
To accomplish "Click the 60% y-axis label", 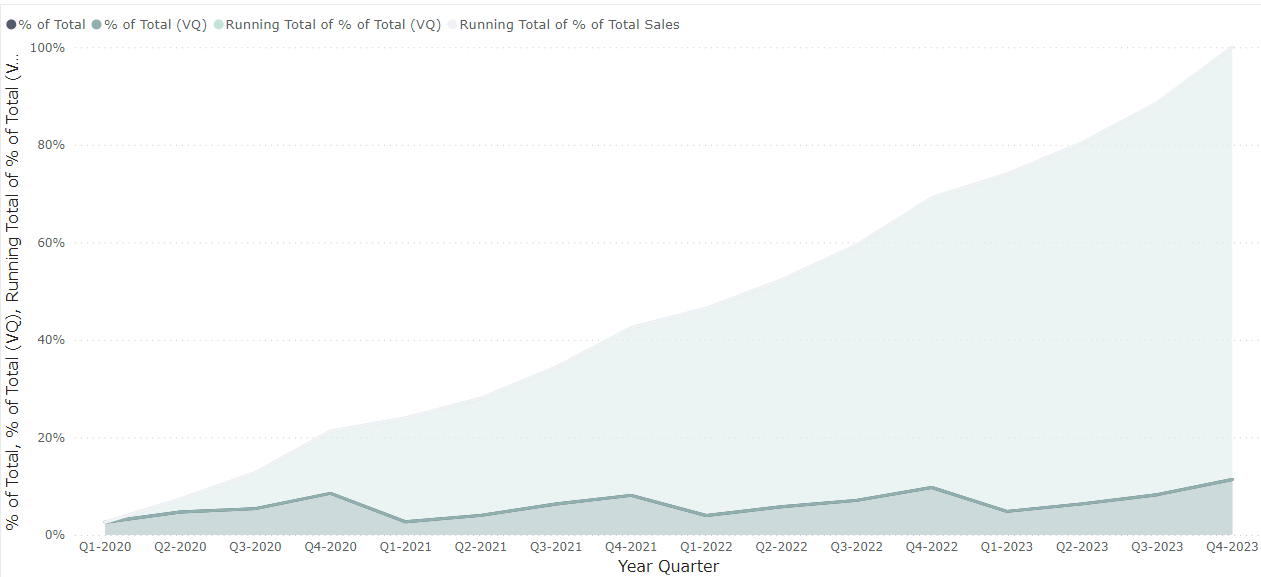I will pyautogui.click(x=52, y=242).
